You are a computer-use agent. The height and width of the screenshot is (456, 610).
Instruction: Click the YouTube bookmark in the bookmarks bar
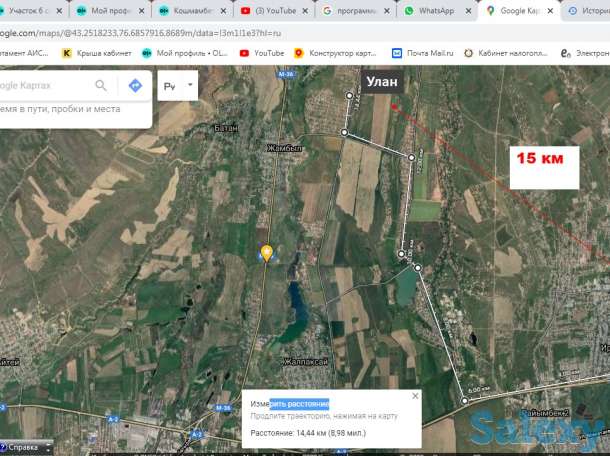pyautogui.click(x=262, y=53)
